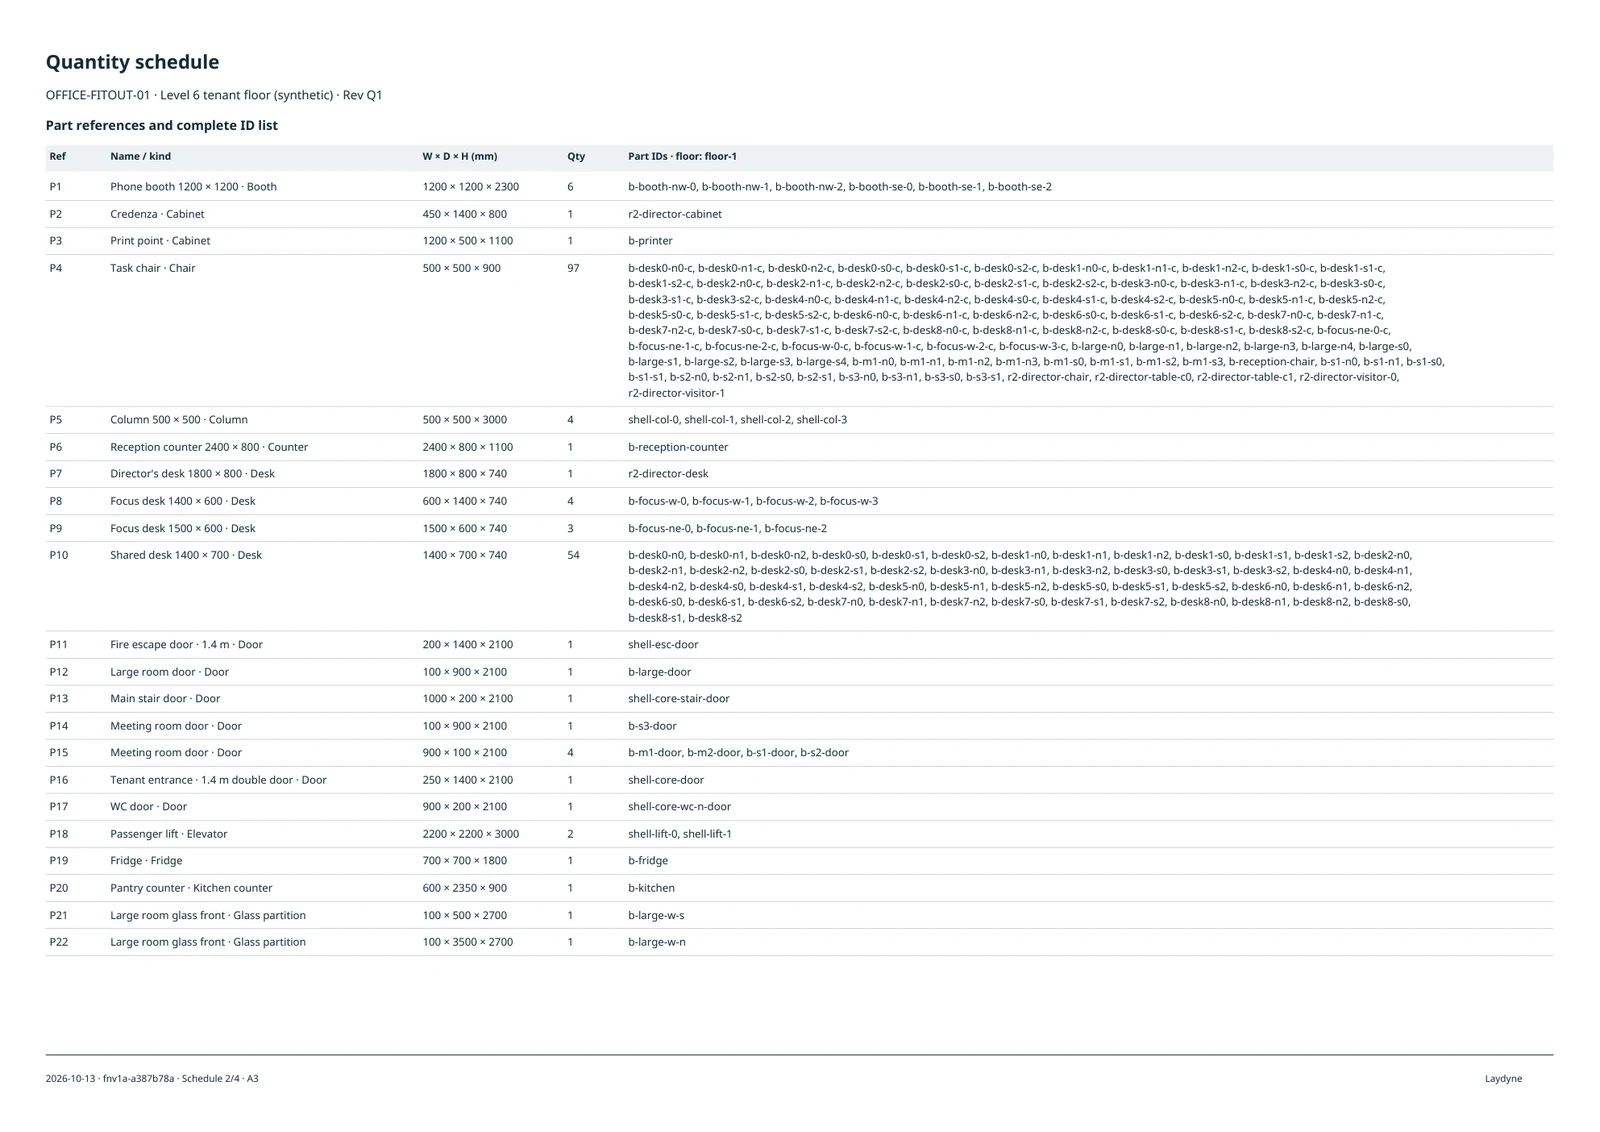Select the "Print point · Cabinet" name

pos(160,241)
